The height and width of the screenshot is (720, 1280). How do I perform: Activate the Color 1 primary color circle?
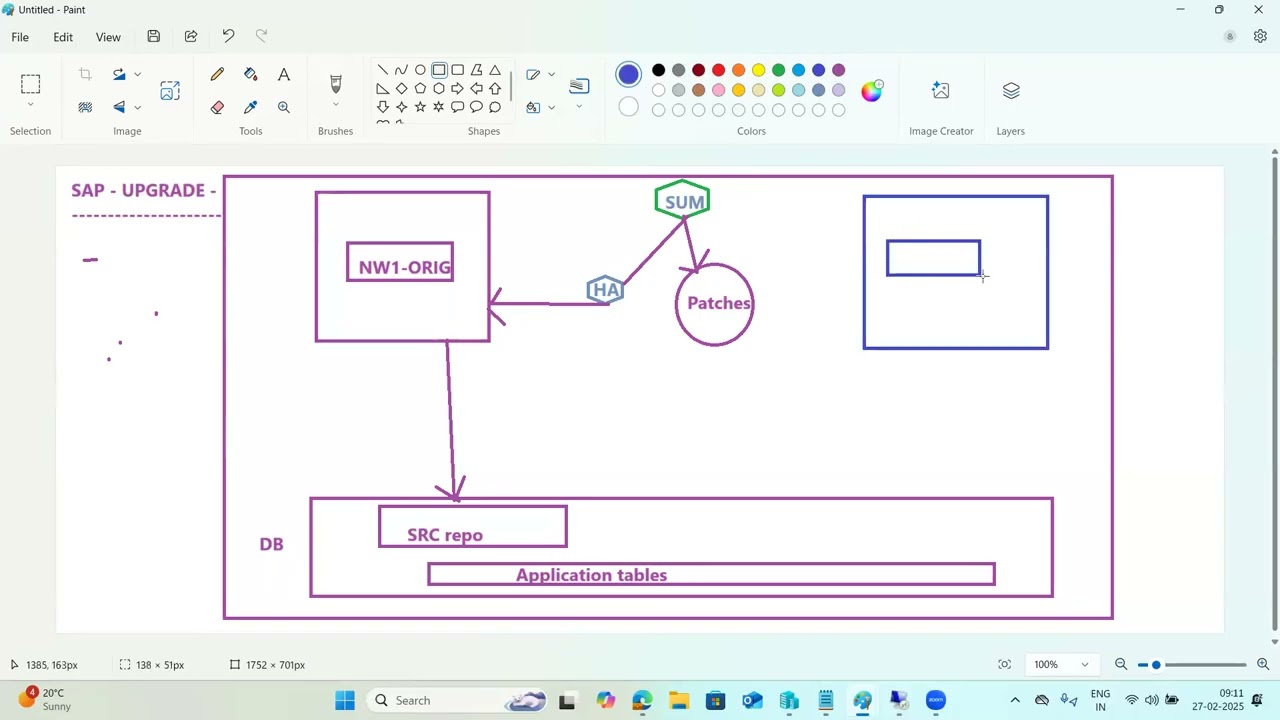point(628,74)
